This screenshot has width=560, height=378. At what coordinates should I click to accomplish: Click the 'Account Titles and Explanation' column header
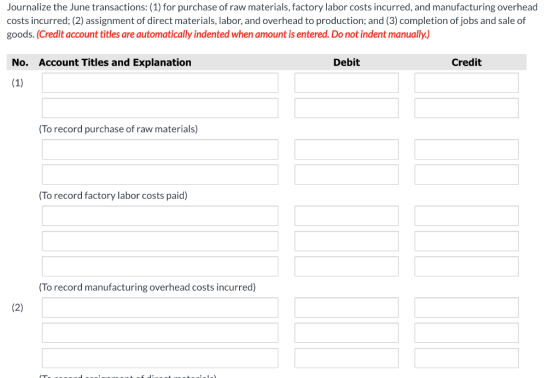[x=115, y=63]
